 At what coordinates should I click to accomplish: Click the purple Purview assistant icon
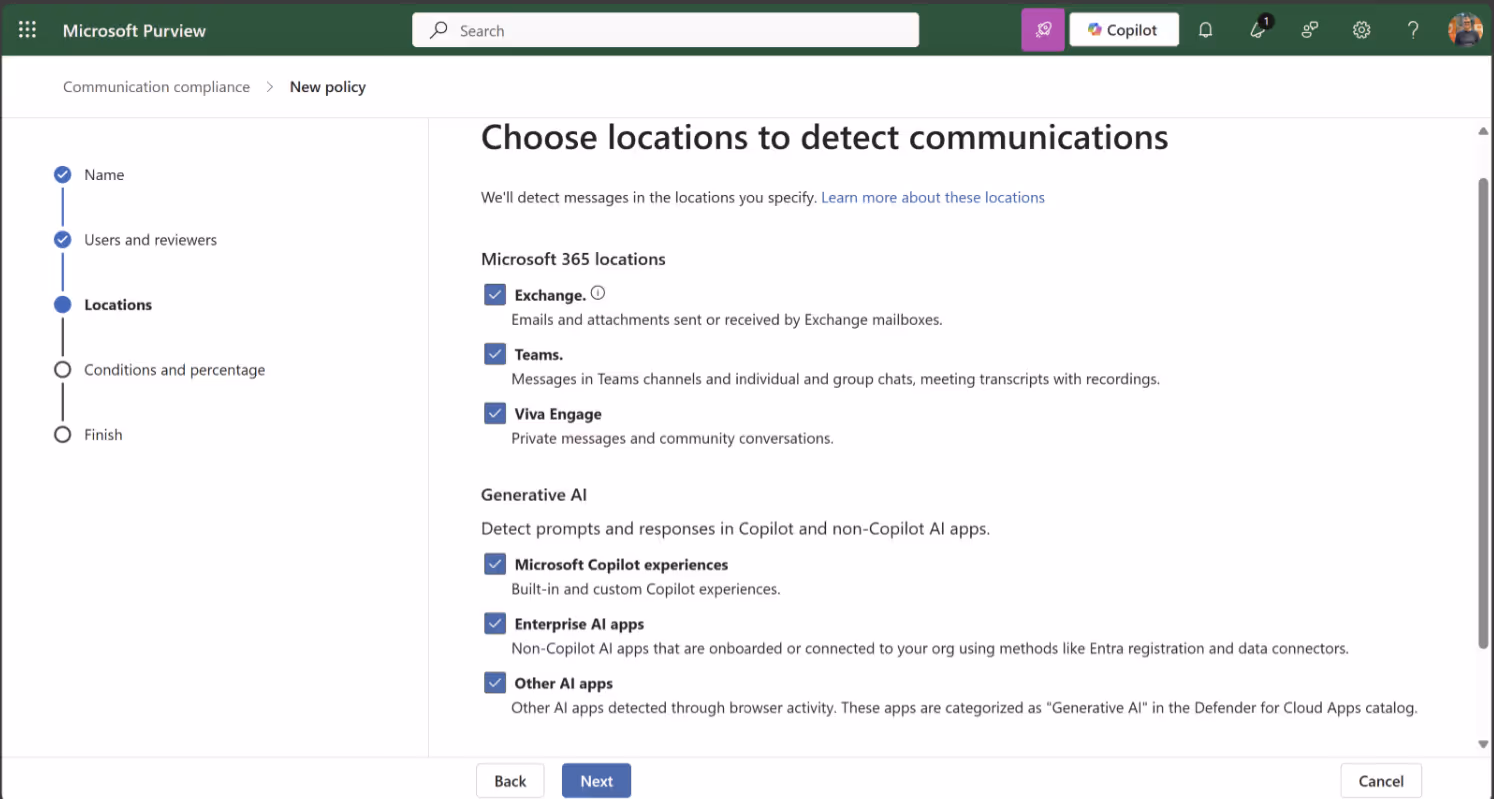(1043, 30)
